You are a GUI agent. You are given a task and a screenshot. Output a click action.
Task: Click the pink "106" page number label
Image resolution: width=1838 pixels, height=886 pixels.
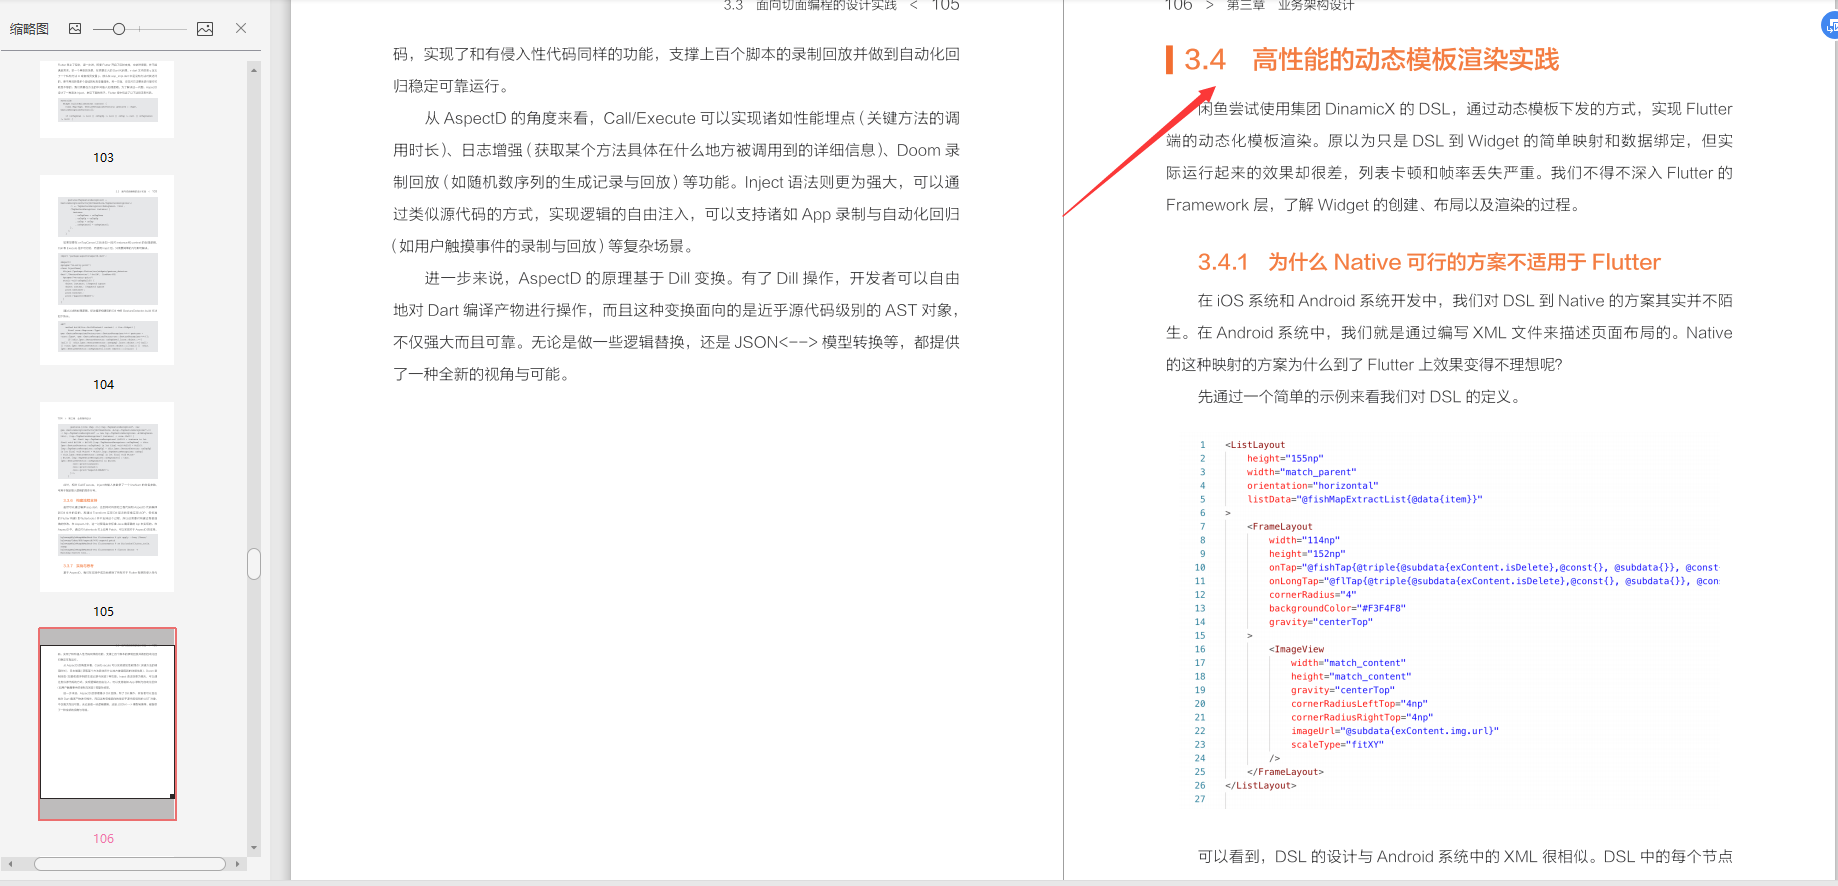104,839
